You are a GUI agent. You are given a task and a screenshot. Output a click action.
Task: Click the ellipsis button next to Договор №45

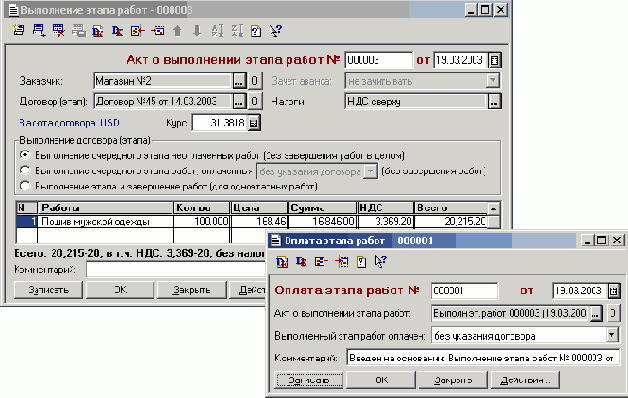239,102
